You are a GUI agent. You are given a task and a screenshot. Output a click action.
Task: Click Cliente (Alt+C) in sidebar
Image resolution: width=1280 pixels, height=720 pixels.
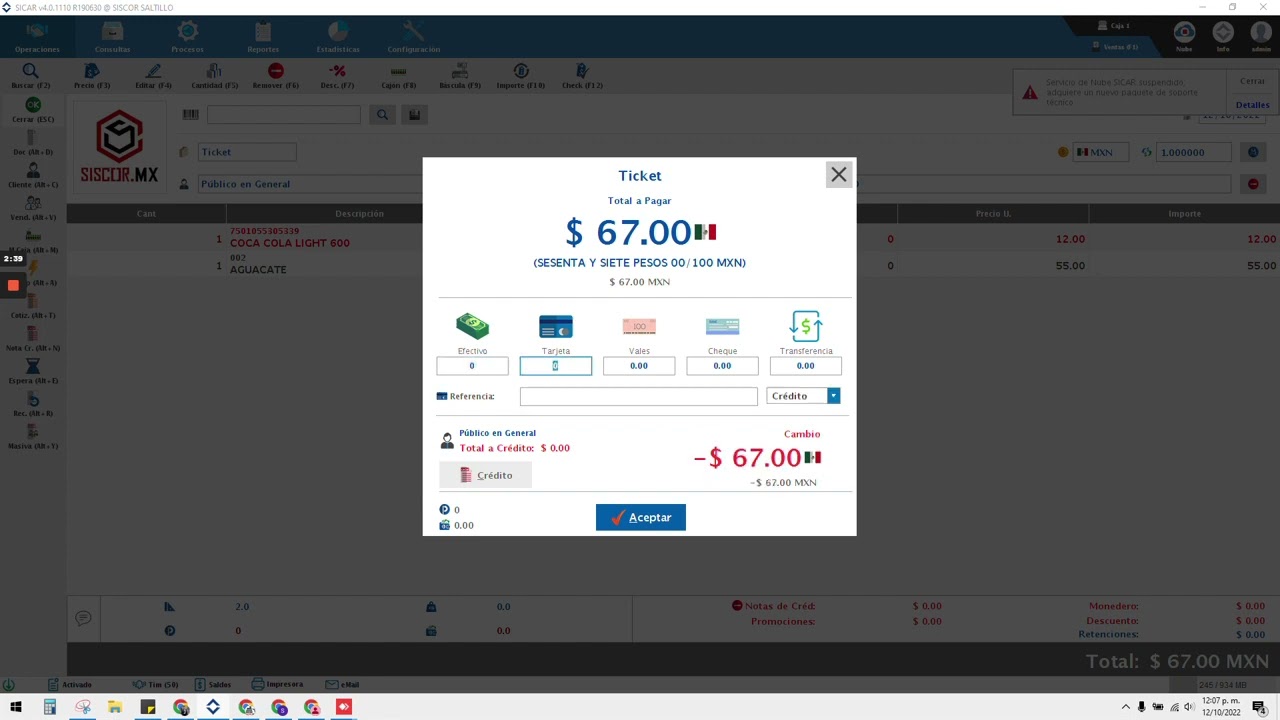pyautogui.click(x=33, y=176)
